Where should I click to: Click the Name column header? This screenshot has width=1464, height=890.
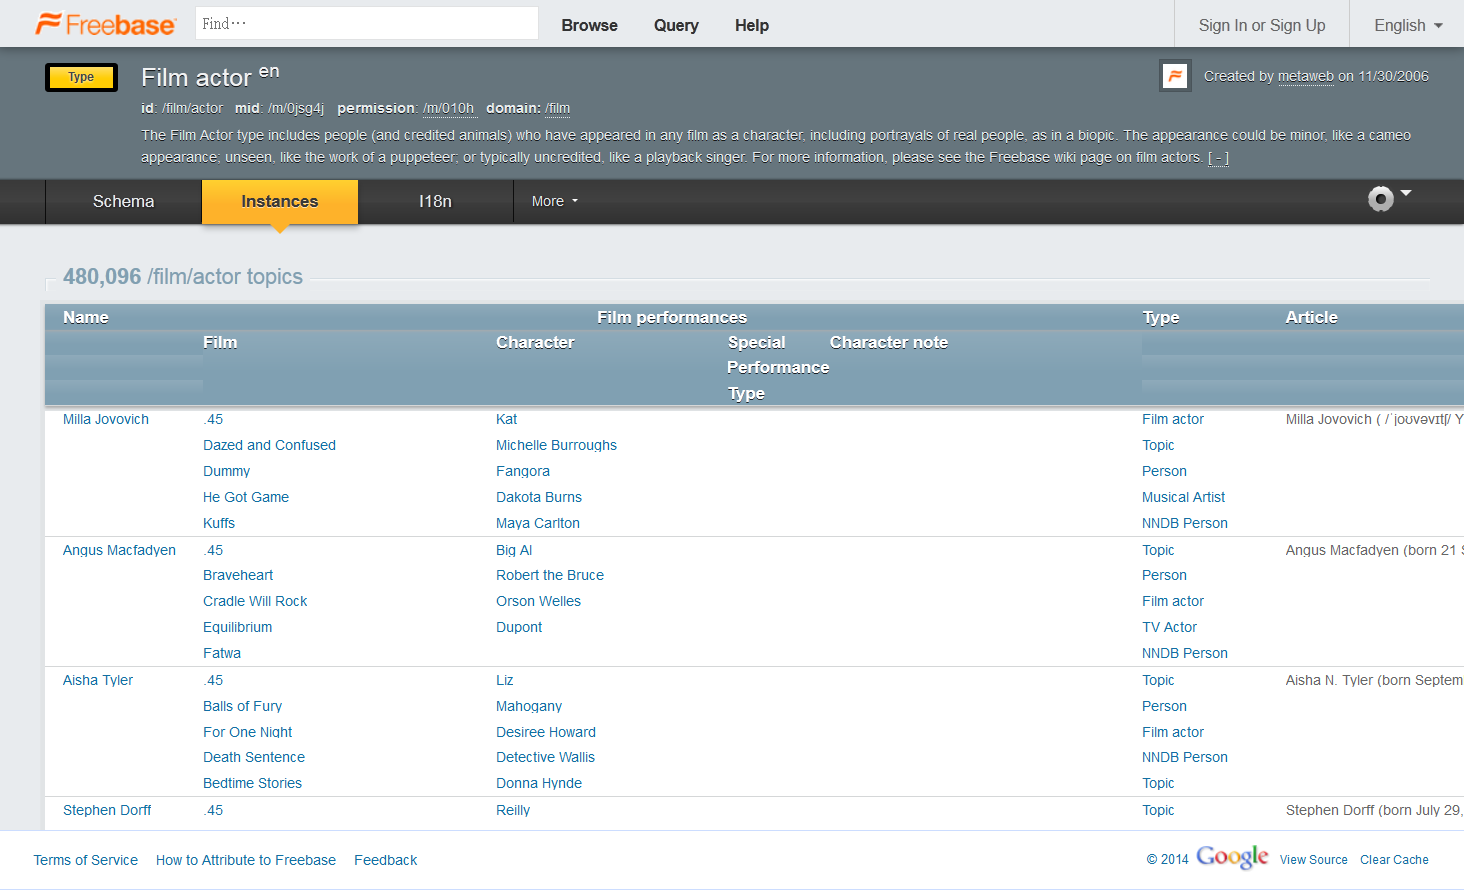[86, 317]
